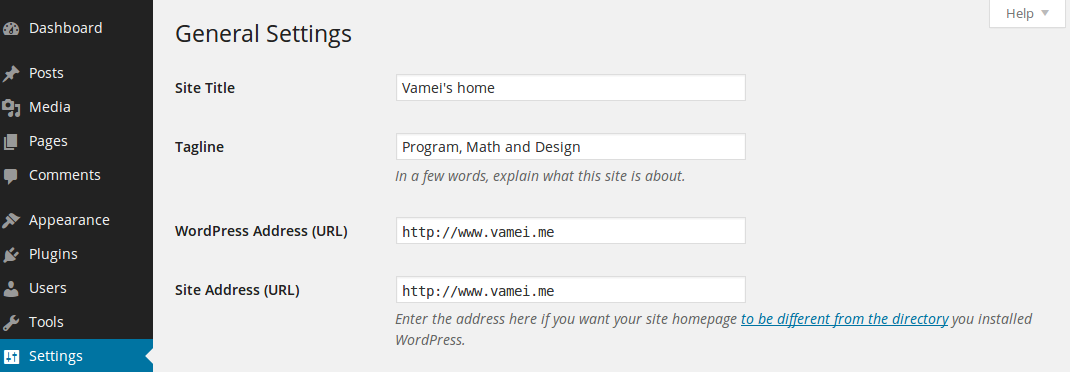This screenshot has width=1070, height=372.
Task: Click the Site Title input field
Action: coord(570,87)
